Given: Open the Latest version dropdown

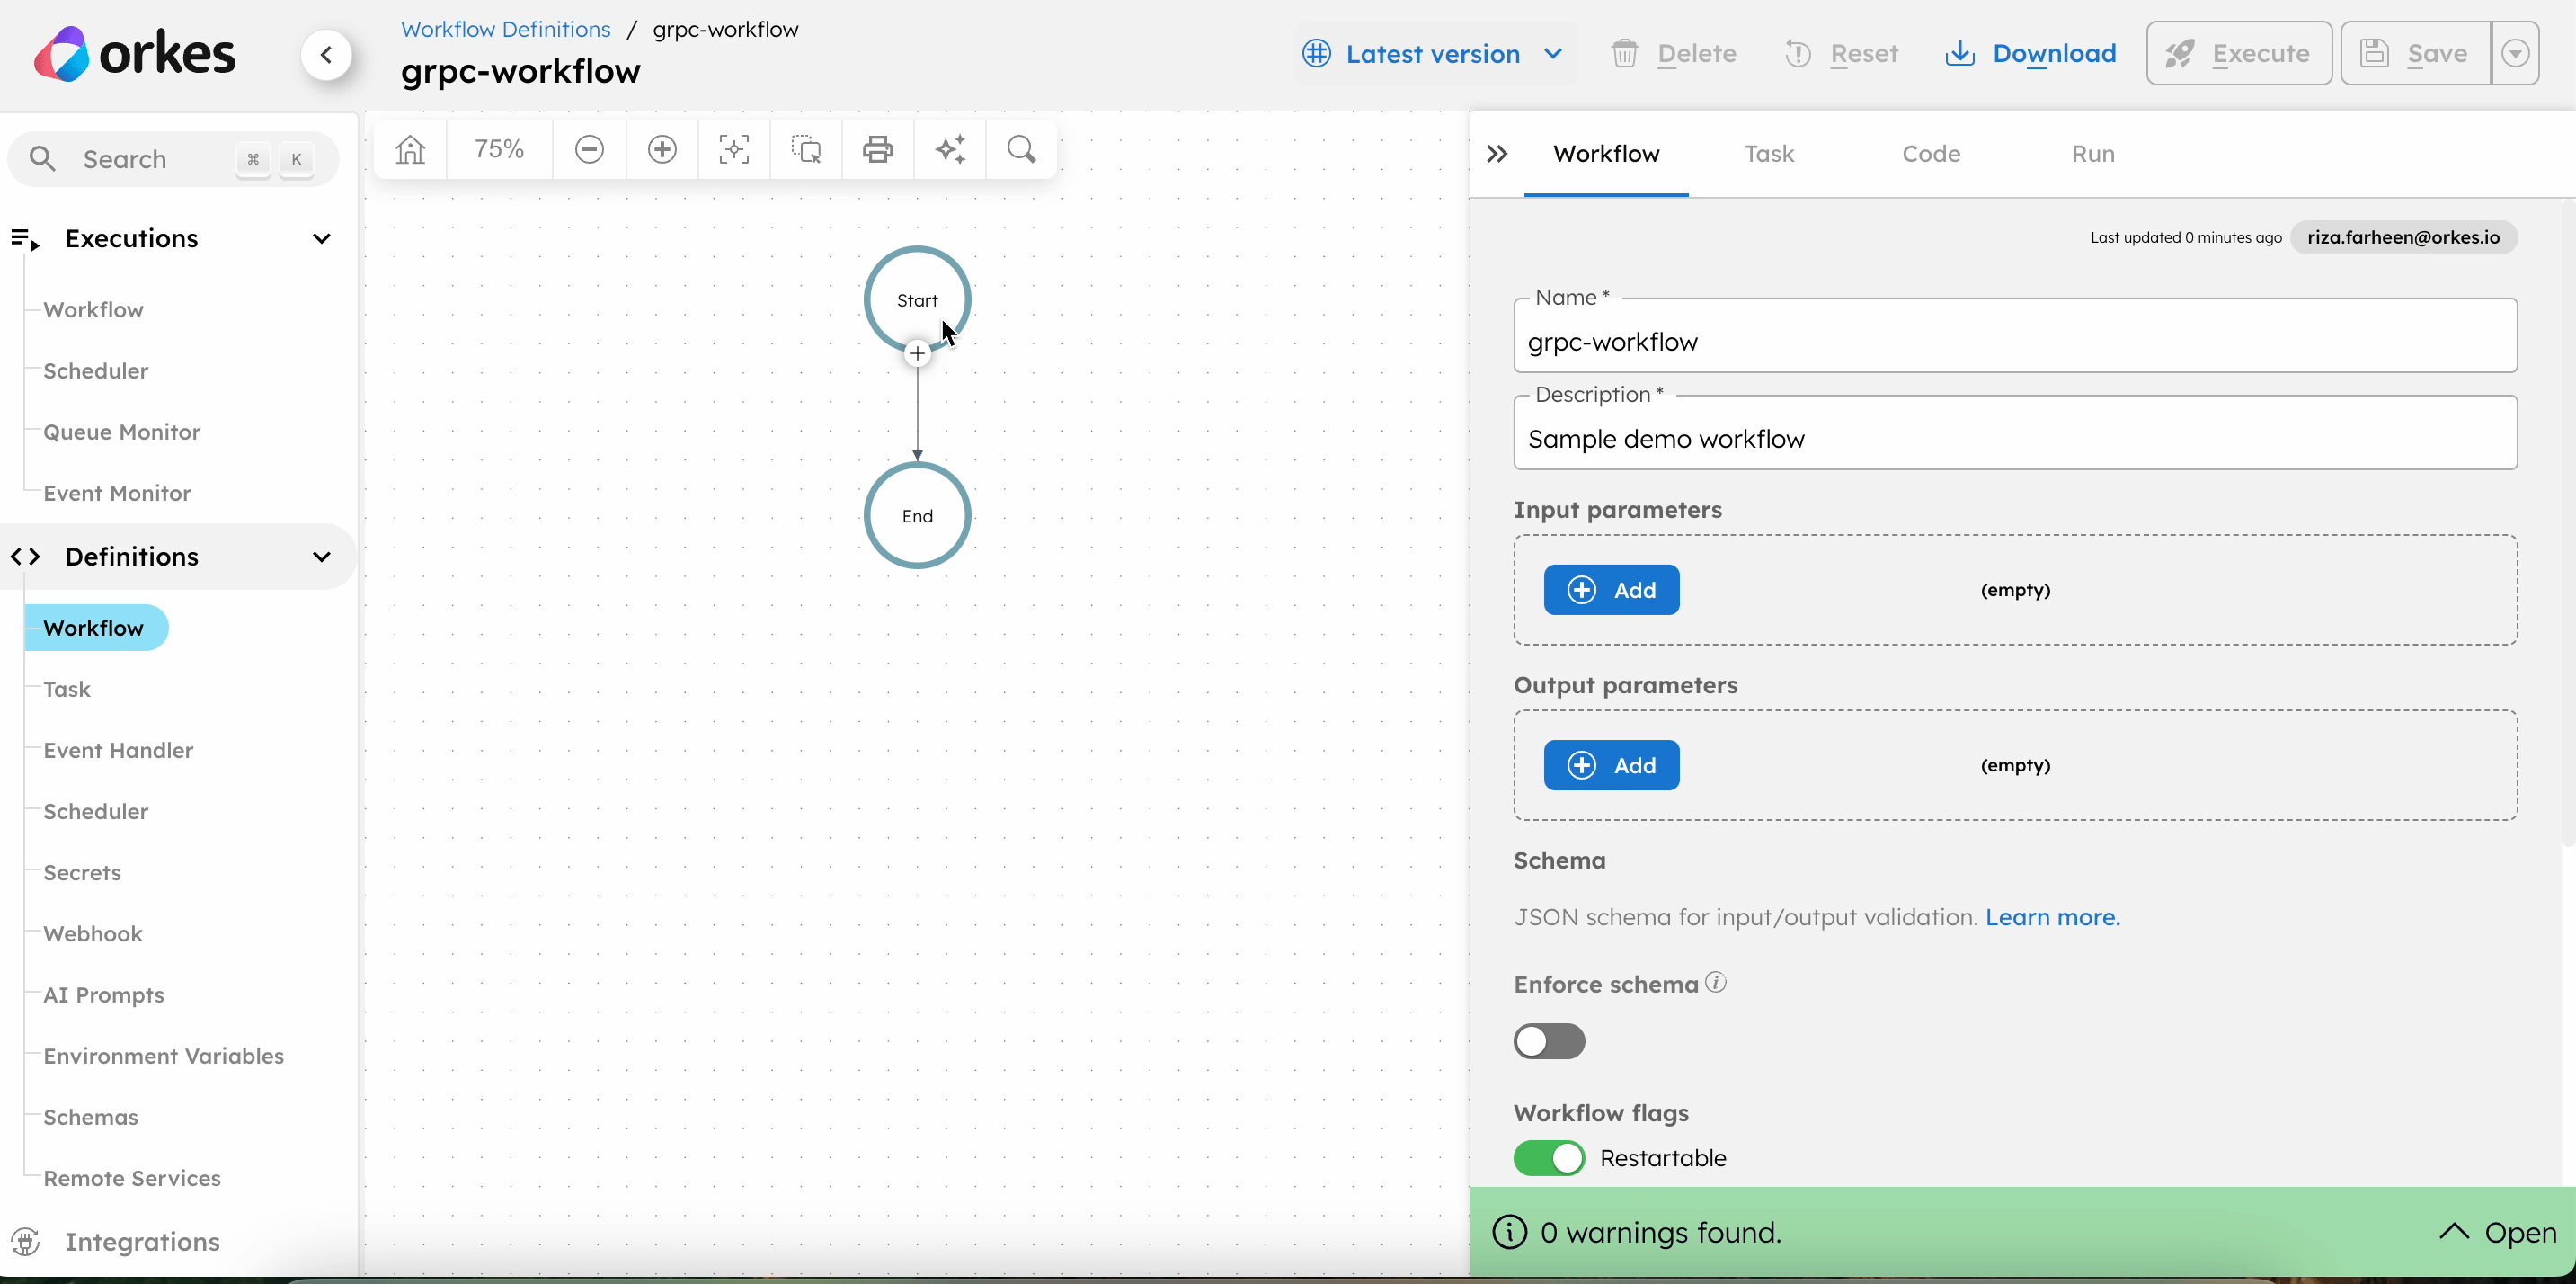Looking at the screenshot, I should click(x=1434, y=54).
